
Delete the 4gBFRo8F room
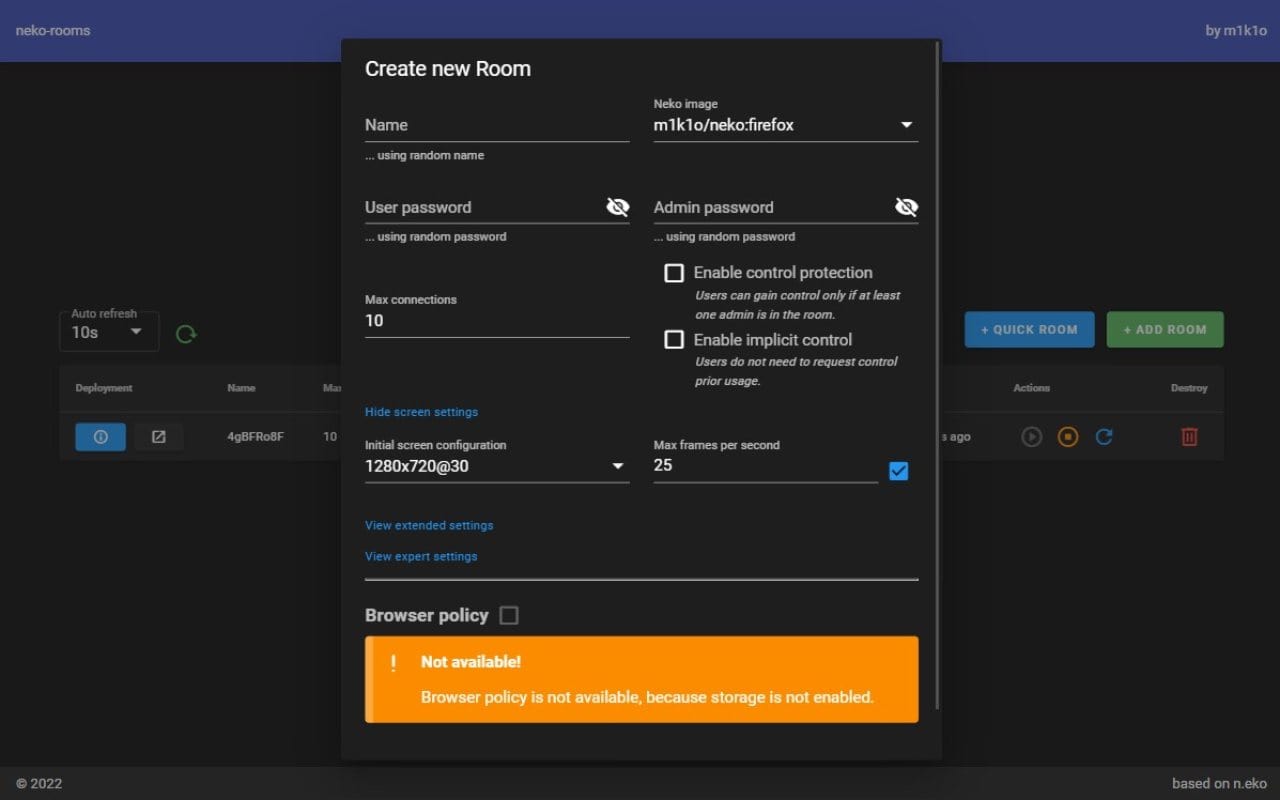click(1189, 436)
